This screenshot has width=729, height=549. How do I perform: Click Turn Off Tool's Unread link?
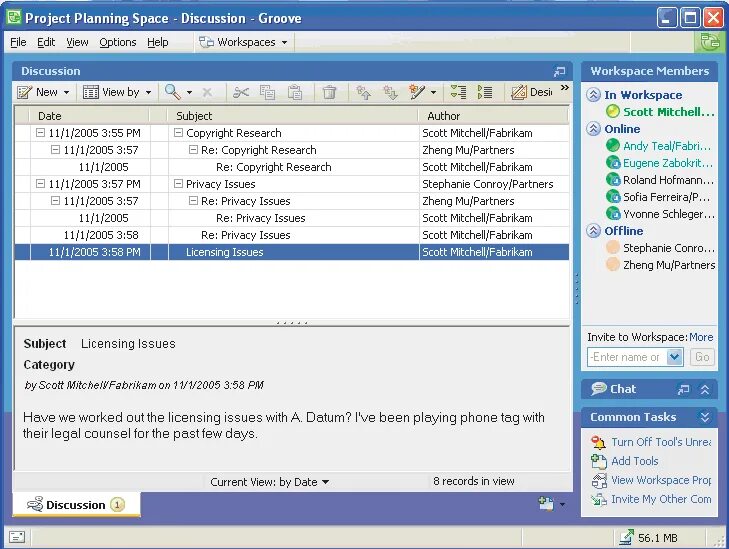651,442
